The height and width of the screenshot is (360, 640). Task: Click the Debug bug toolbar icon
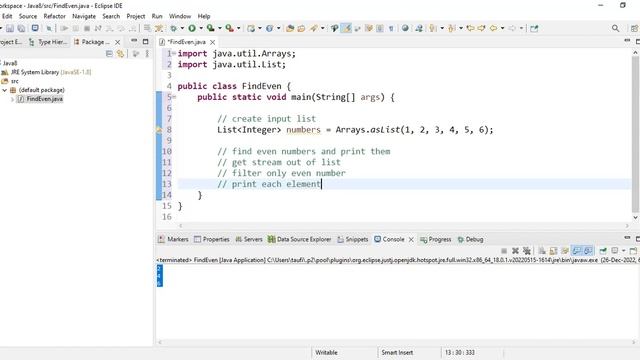[173, 28]
